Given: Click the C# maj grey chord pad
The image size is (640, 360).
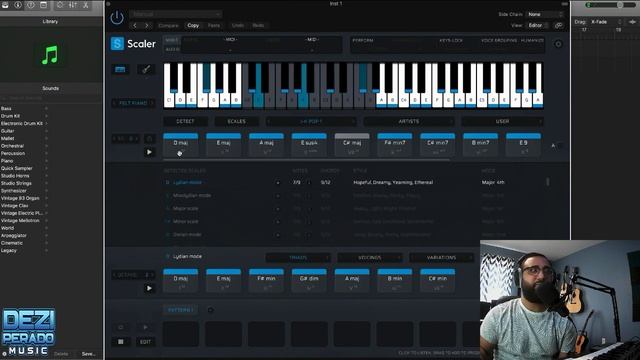Looking at the screenshot, I should click(x=352, y=145).
